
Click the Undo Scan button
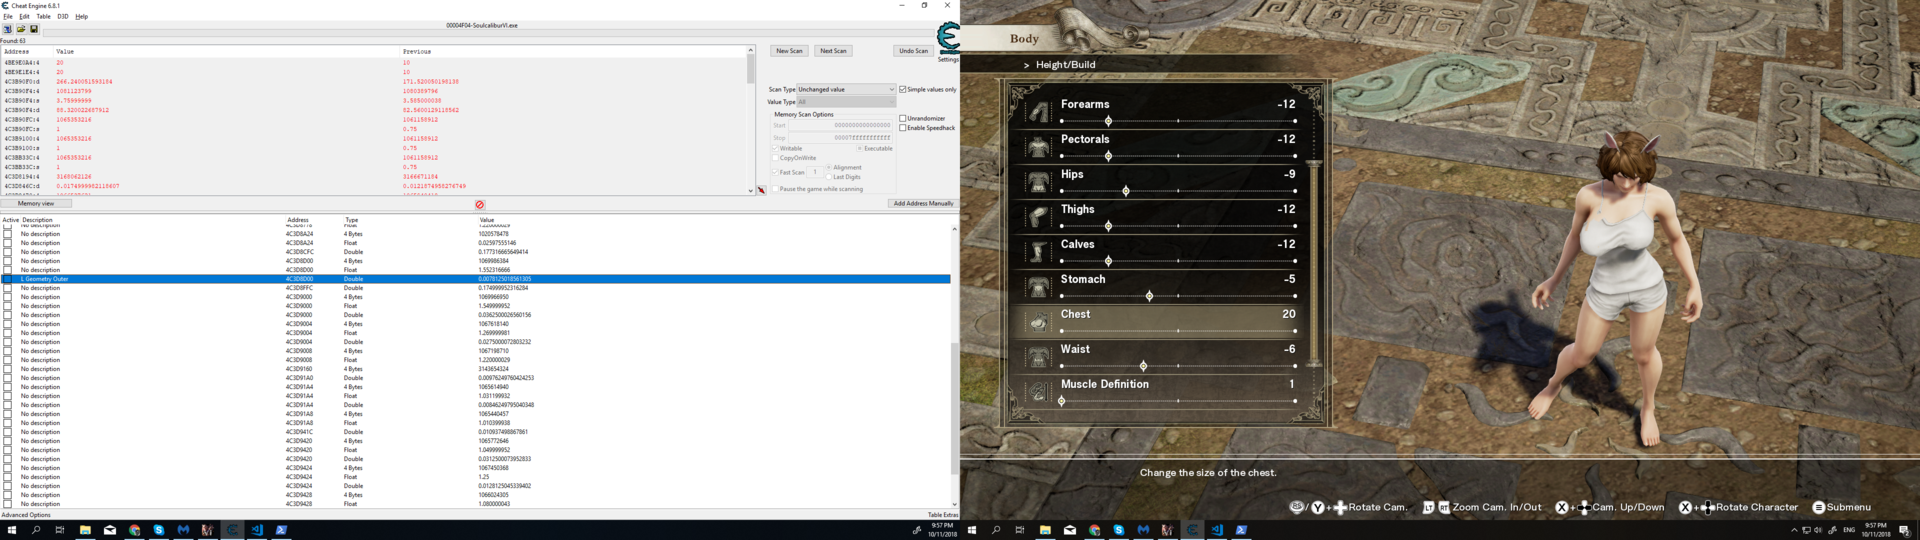pyautogui.click(x=913, y=51)
